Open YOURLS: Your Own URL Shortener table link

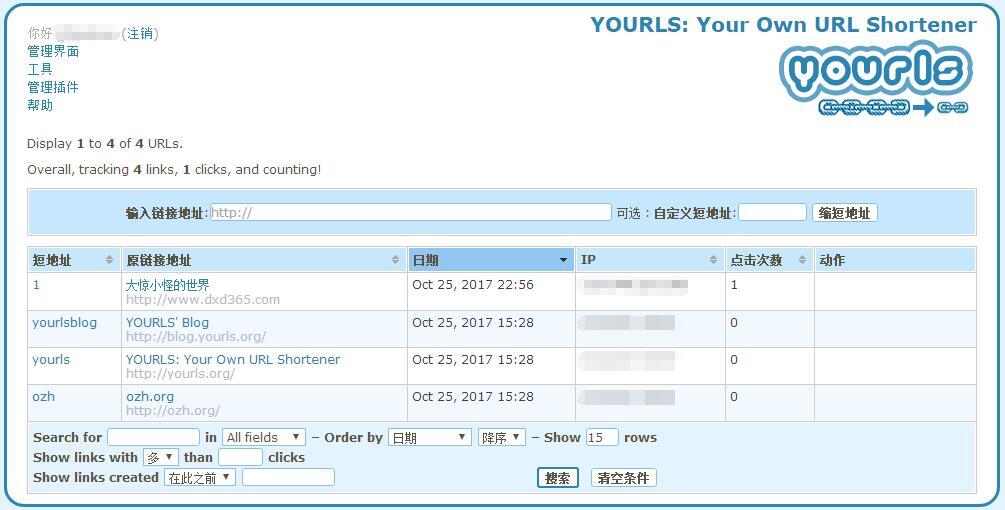[x=233, y=359]
